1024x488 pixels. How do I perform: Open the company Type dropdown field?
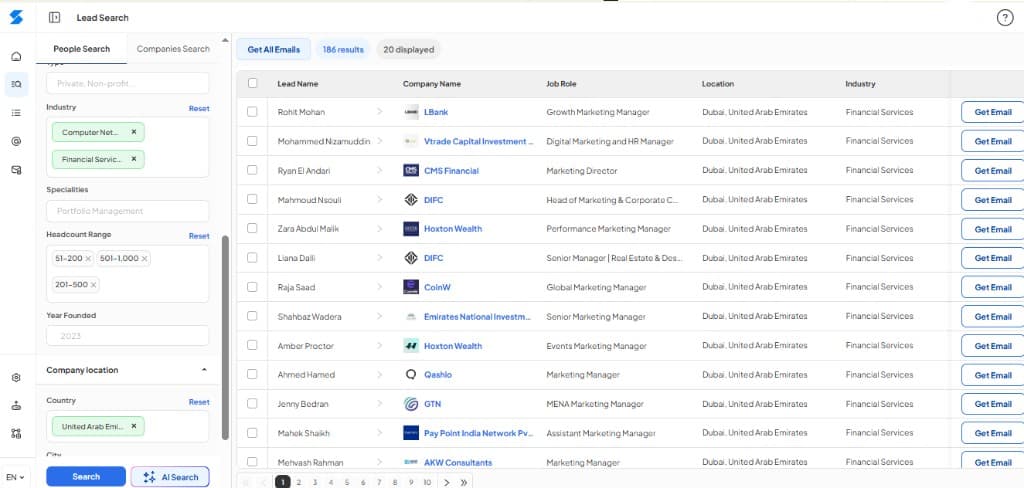click(127, 83)
